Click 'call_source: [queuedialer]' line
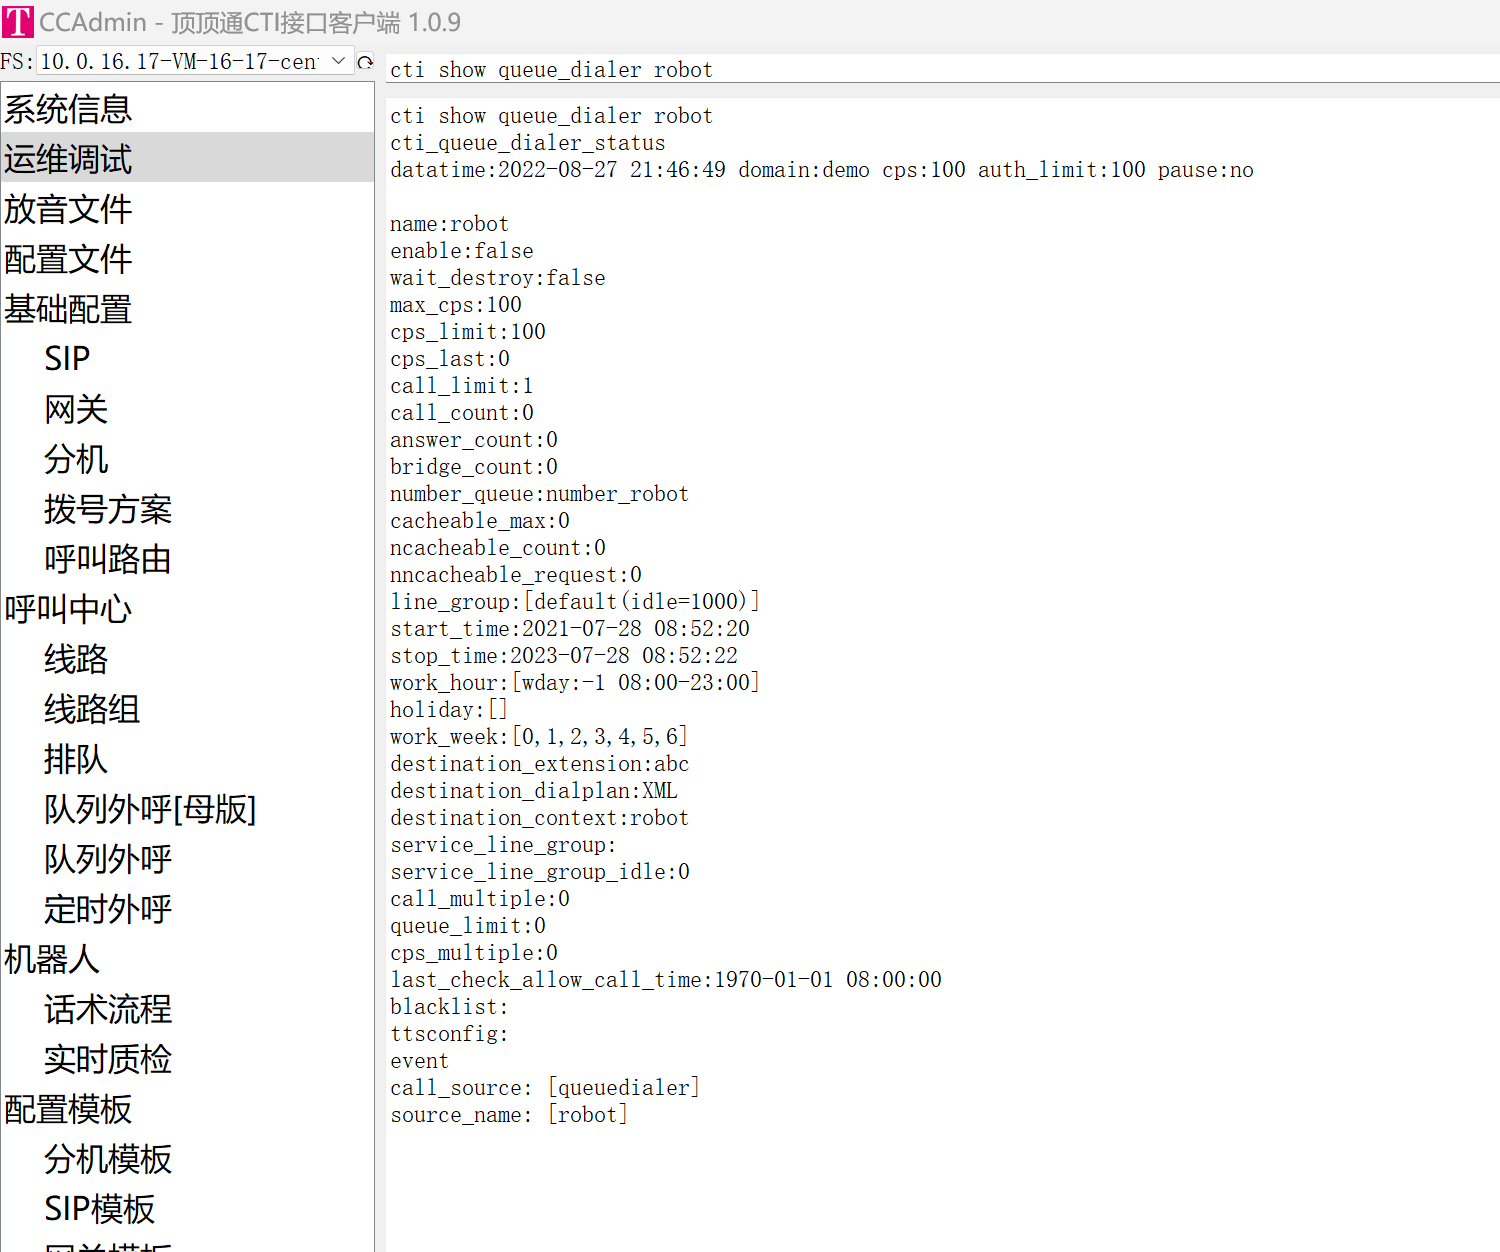The width and height of the screenshot is (1500, 1252). [545, 1088]
